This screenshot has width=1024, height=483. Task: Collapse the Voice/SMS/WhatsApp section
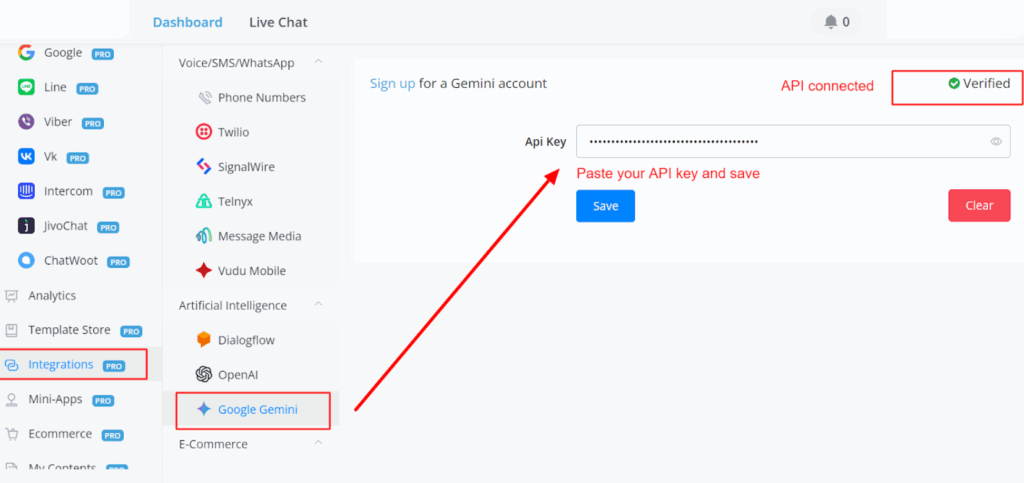tap(318, 63)
